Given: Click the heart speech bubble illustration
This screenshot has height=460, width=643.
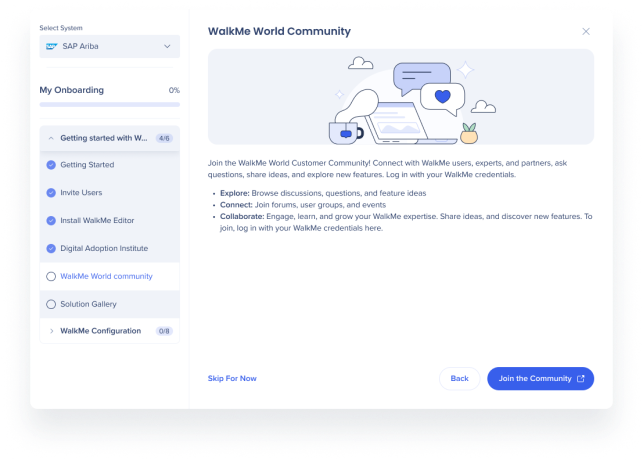Looking at the screenshot, I should (x=442, y=99).
